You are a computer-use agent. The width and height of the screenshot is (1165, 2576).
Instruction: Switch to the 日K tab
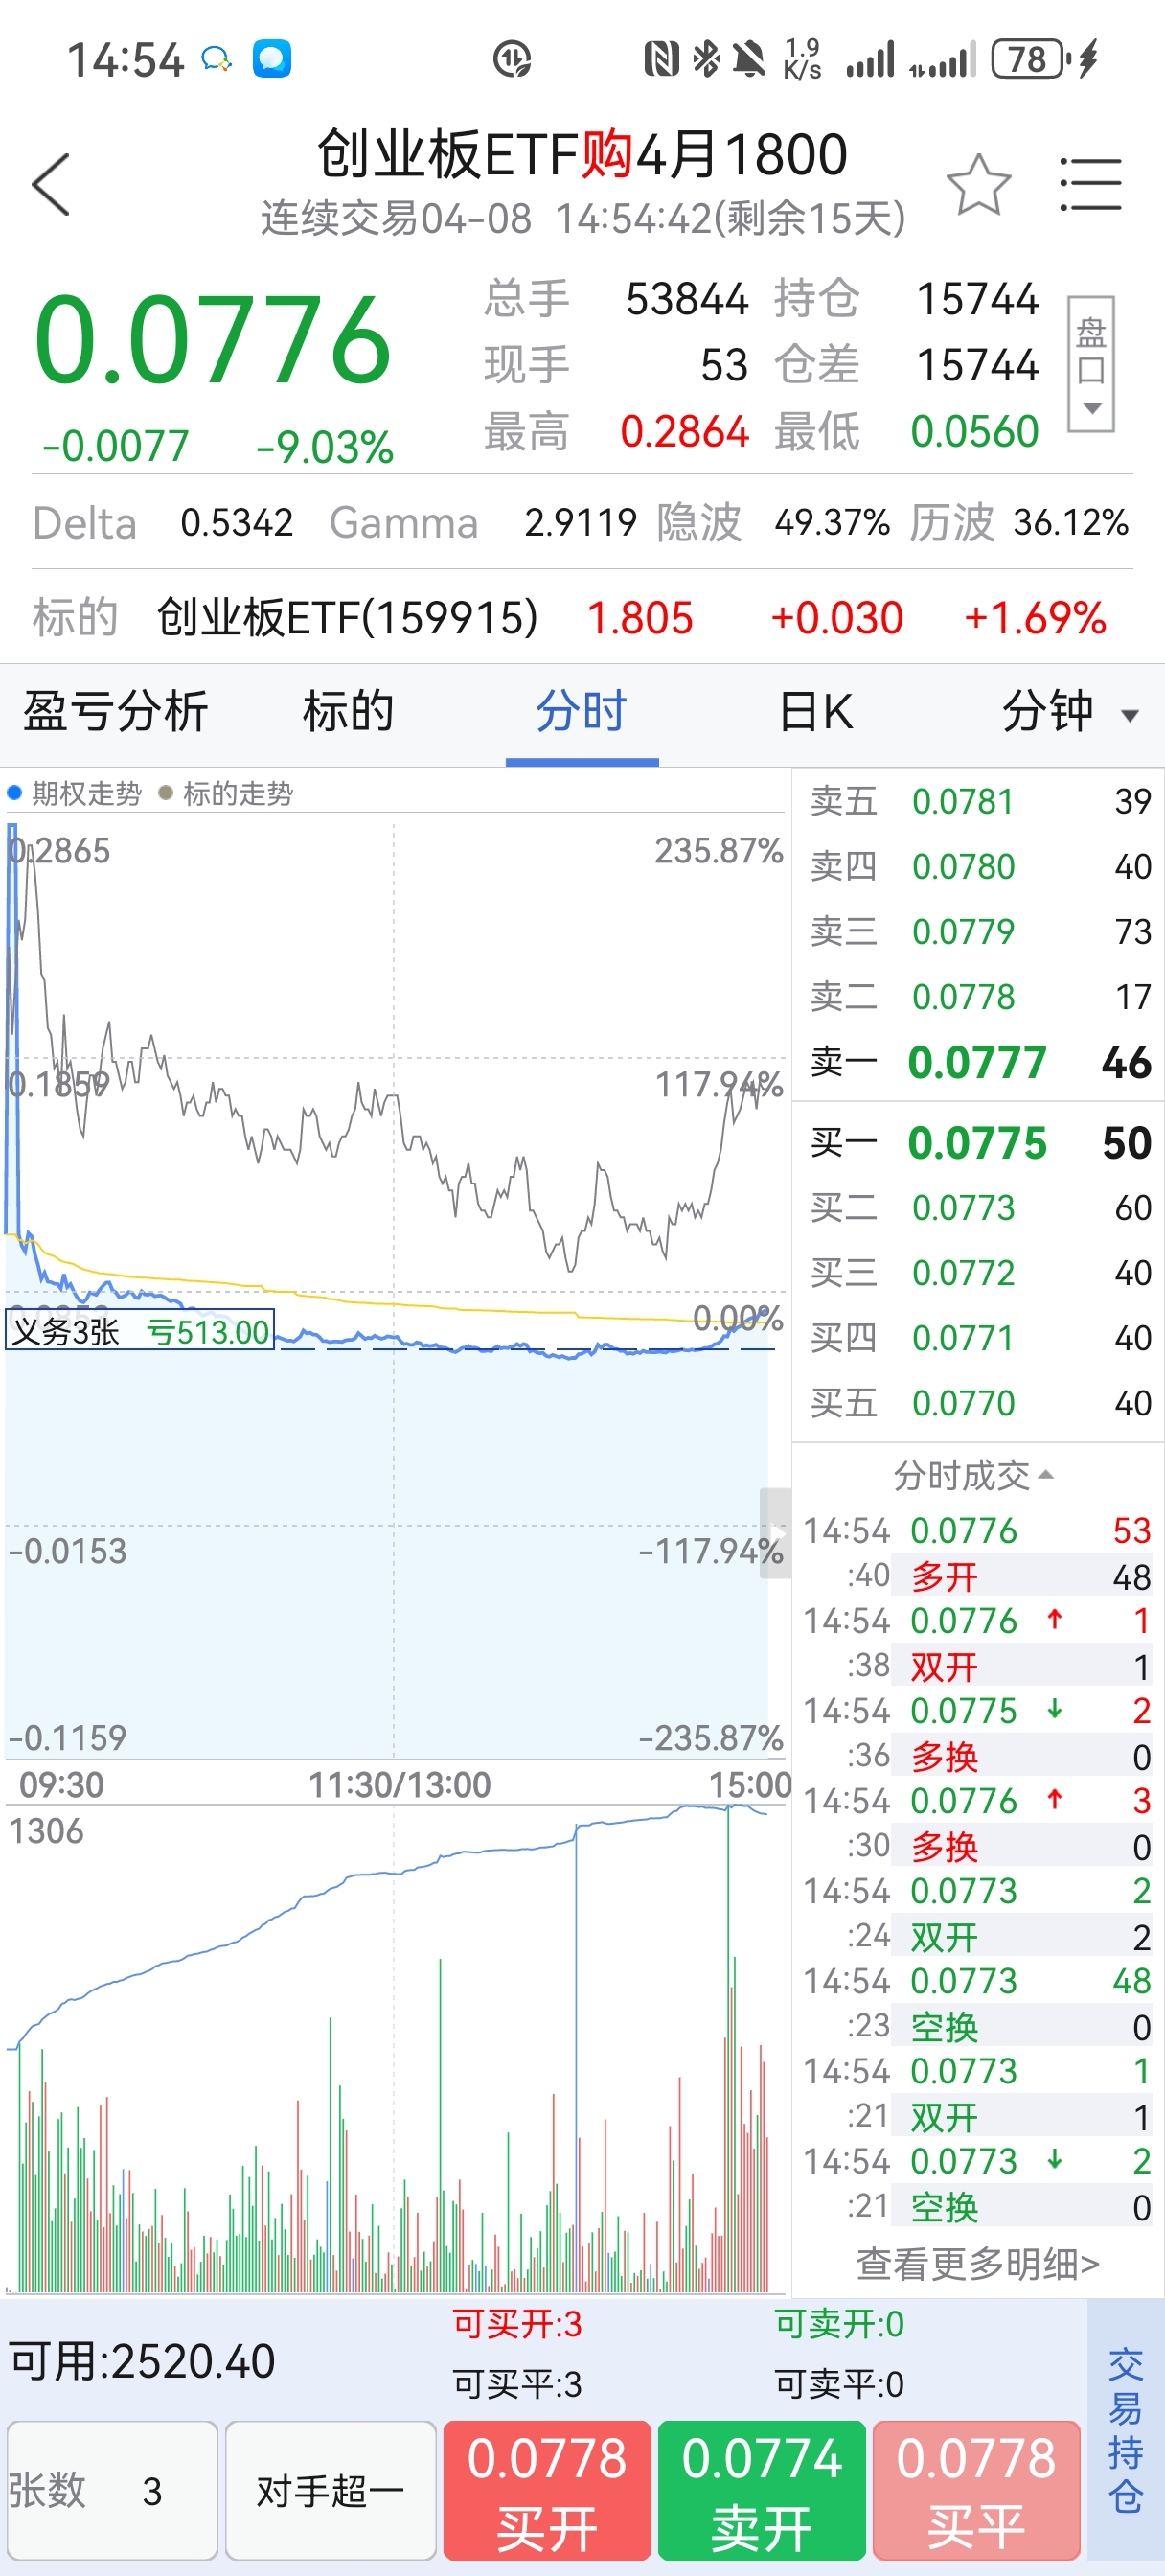816,712
